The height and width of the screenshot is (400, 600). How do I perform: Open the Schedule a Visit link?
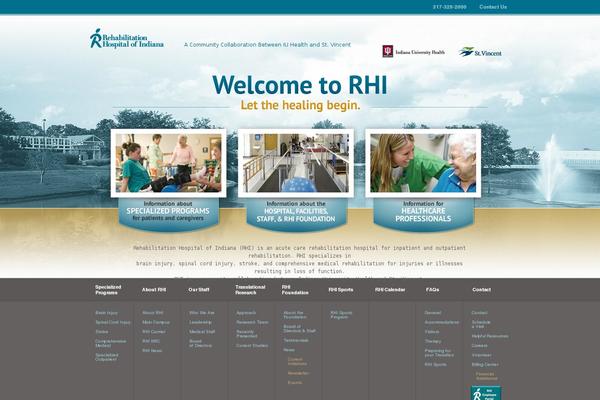[481, 324]
